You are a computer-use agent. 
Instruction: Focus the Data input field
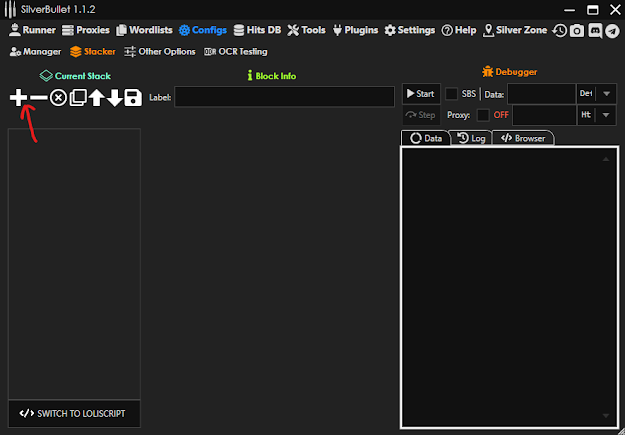(541, 94)
